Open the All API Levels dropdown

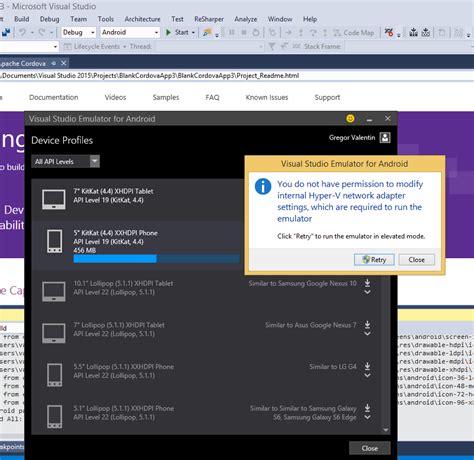[65, 161]
